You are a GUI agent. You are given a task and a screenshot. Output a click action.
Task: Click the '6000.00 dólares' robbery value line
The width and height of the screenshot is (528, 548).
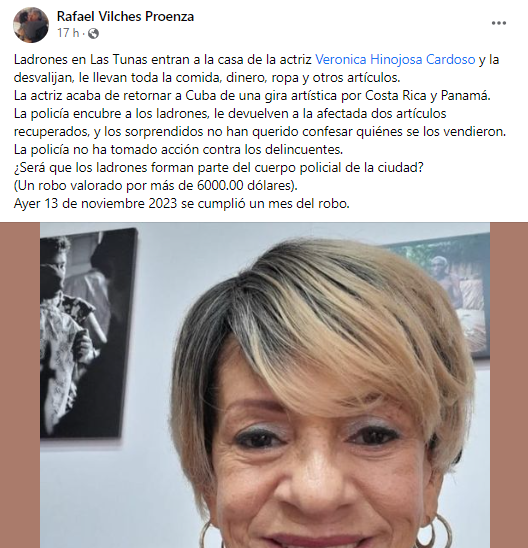tap(155, 185)
